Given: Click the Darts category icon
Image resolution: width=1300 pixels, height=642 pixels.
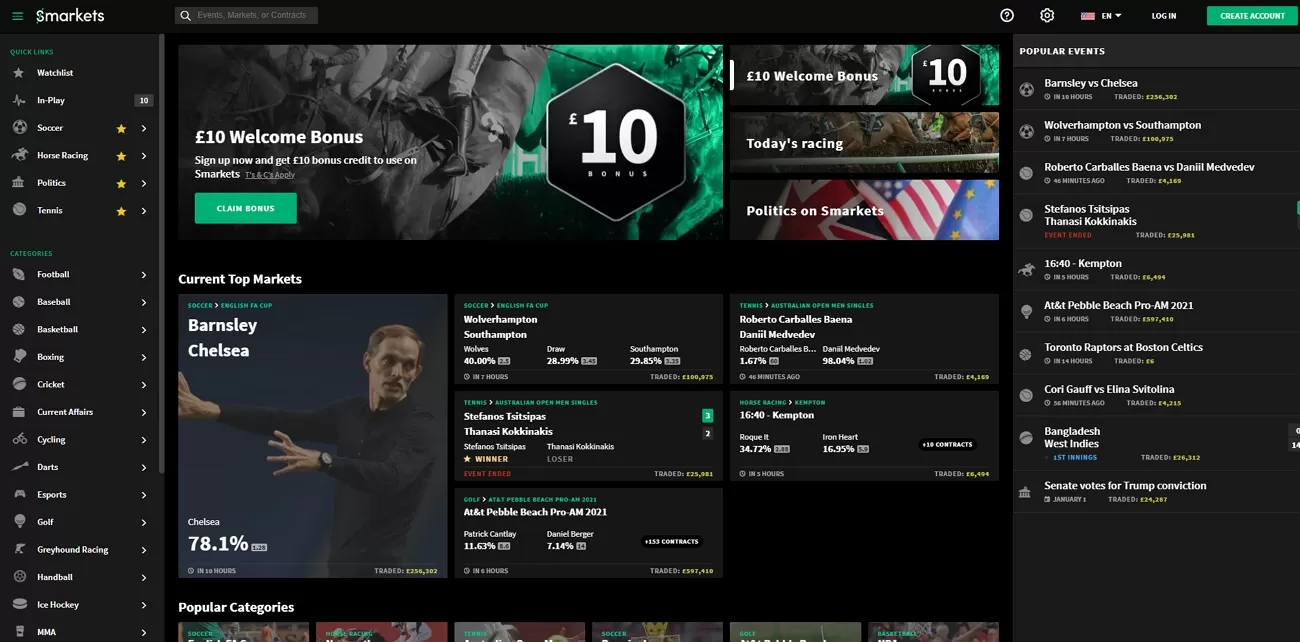Looking at the screenshot, I should click(19, 467).
